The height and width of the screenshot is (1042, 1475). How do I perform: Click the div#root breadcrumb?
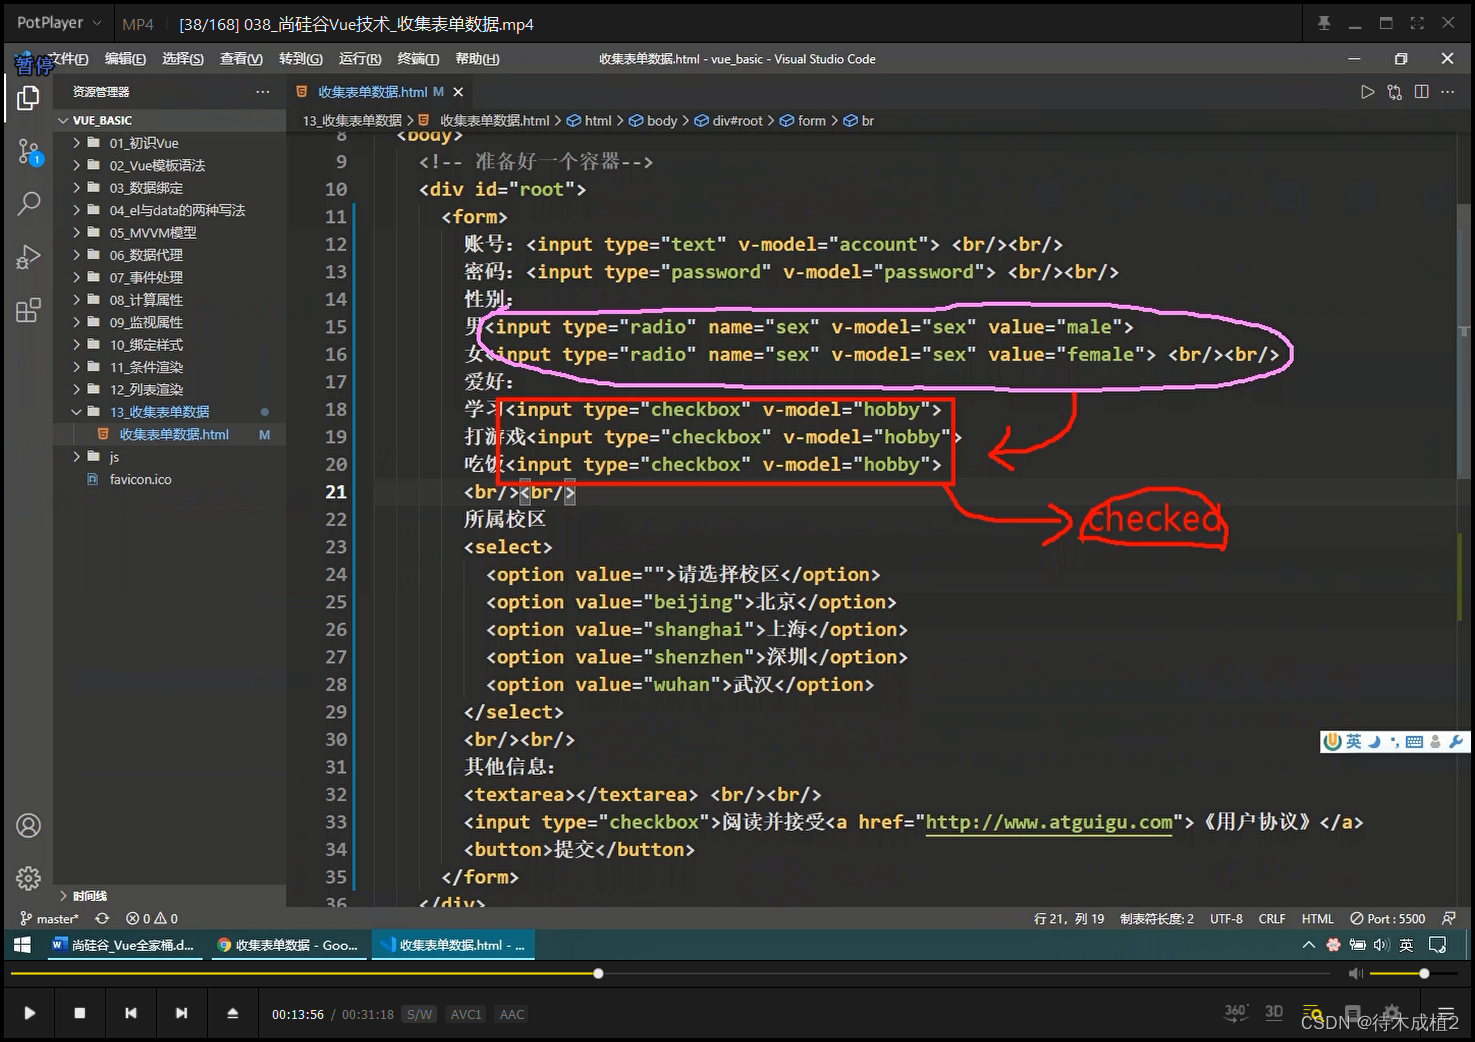(x=728, y=120)
